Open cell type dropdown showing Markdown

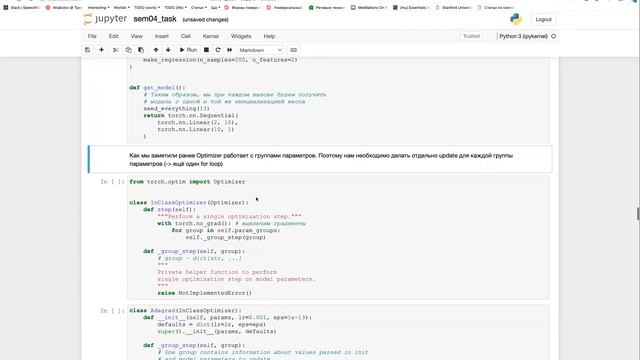point(260,50)
